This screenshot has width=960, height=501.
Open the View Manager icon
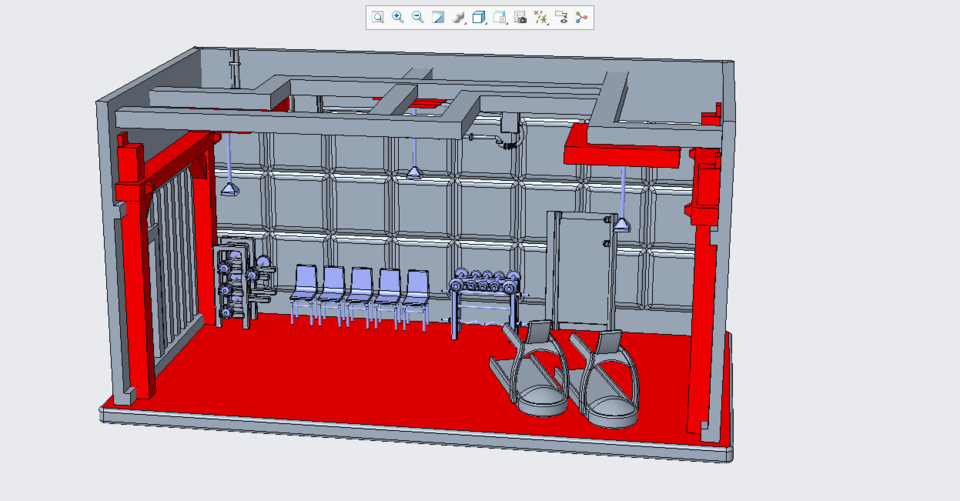click(x=500, y=17)
